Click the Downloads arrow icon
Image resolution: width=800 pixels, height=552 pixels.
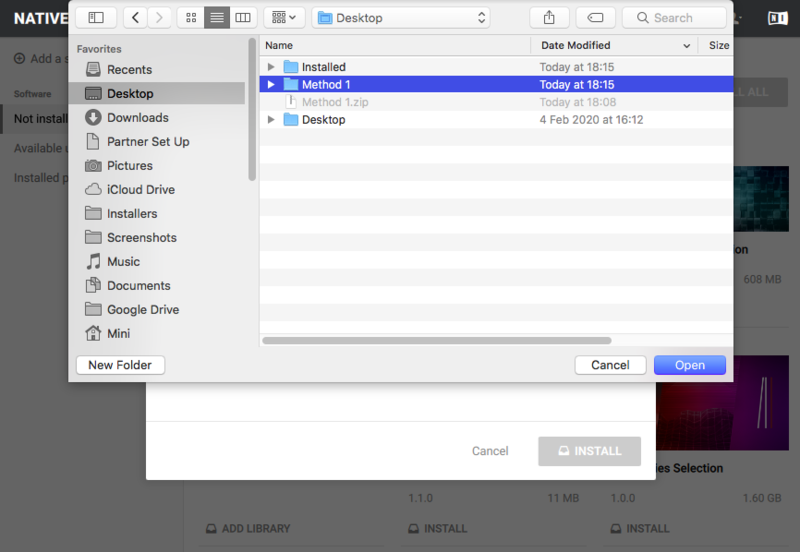(93, 117)
